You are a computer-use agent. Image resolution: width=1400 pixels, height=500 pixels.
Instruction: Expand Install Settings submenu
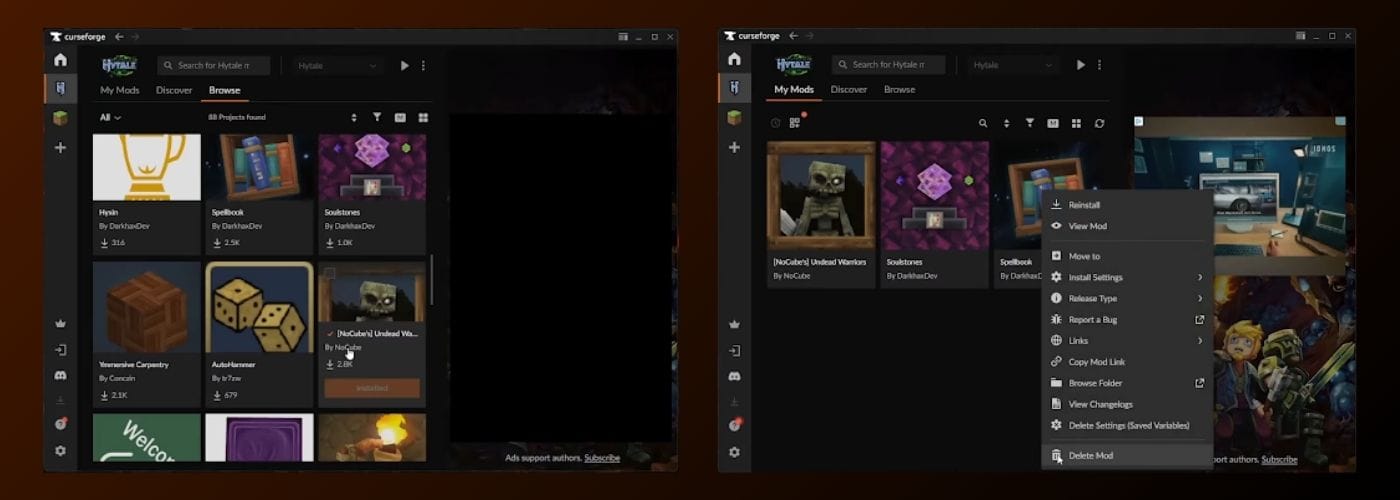click(x=1127, y=277)
